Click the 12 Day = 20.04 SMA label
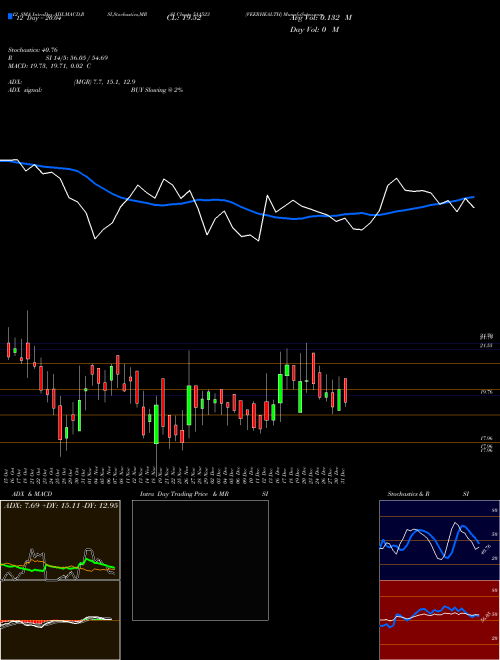Viewport: 500px width, 660px height. coord(38,18)
